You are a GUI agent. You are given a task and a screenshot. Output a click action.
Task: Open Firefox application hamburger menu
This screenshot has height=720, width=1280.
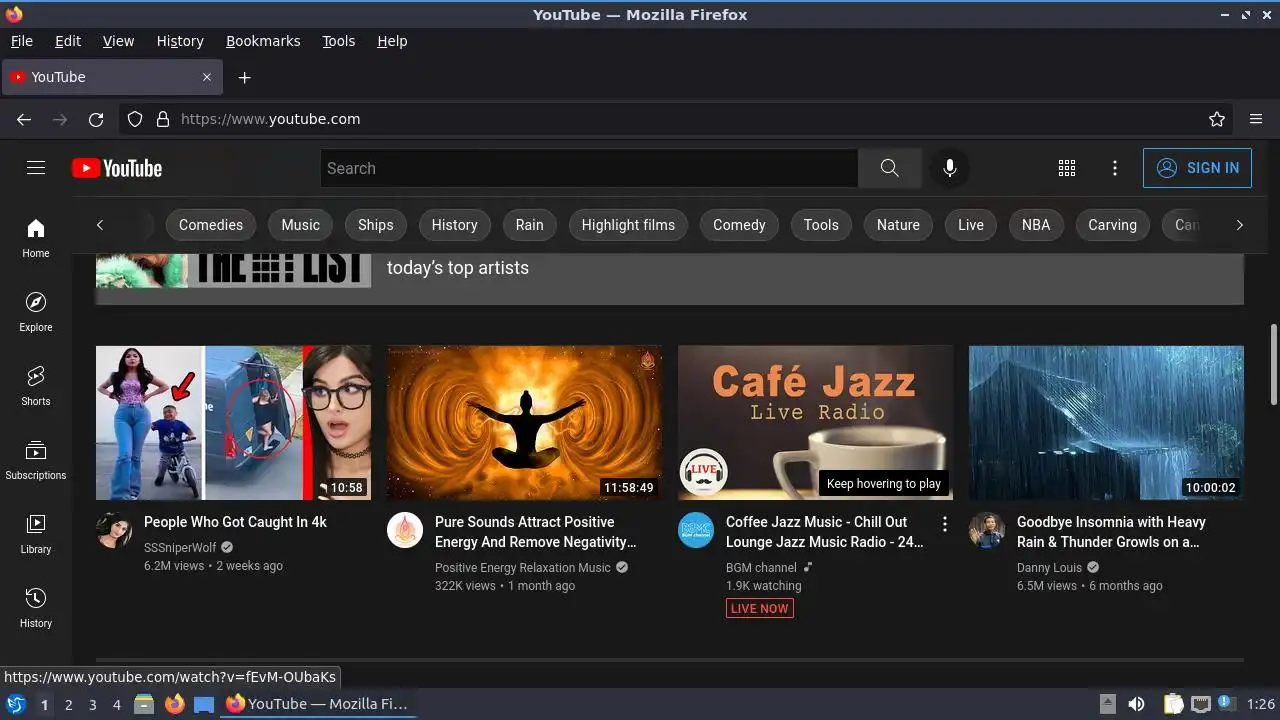coord(1256,119)
